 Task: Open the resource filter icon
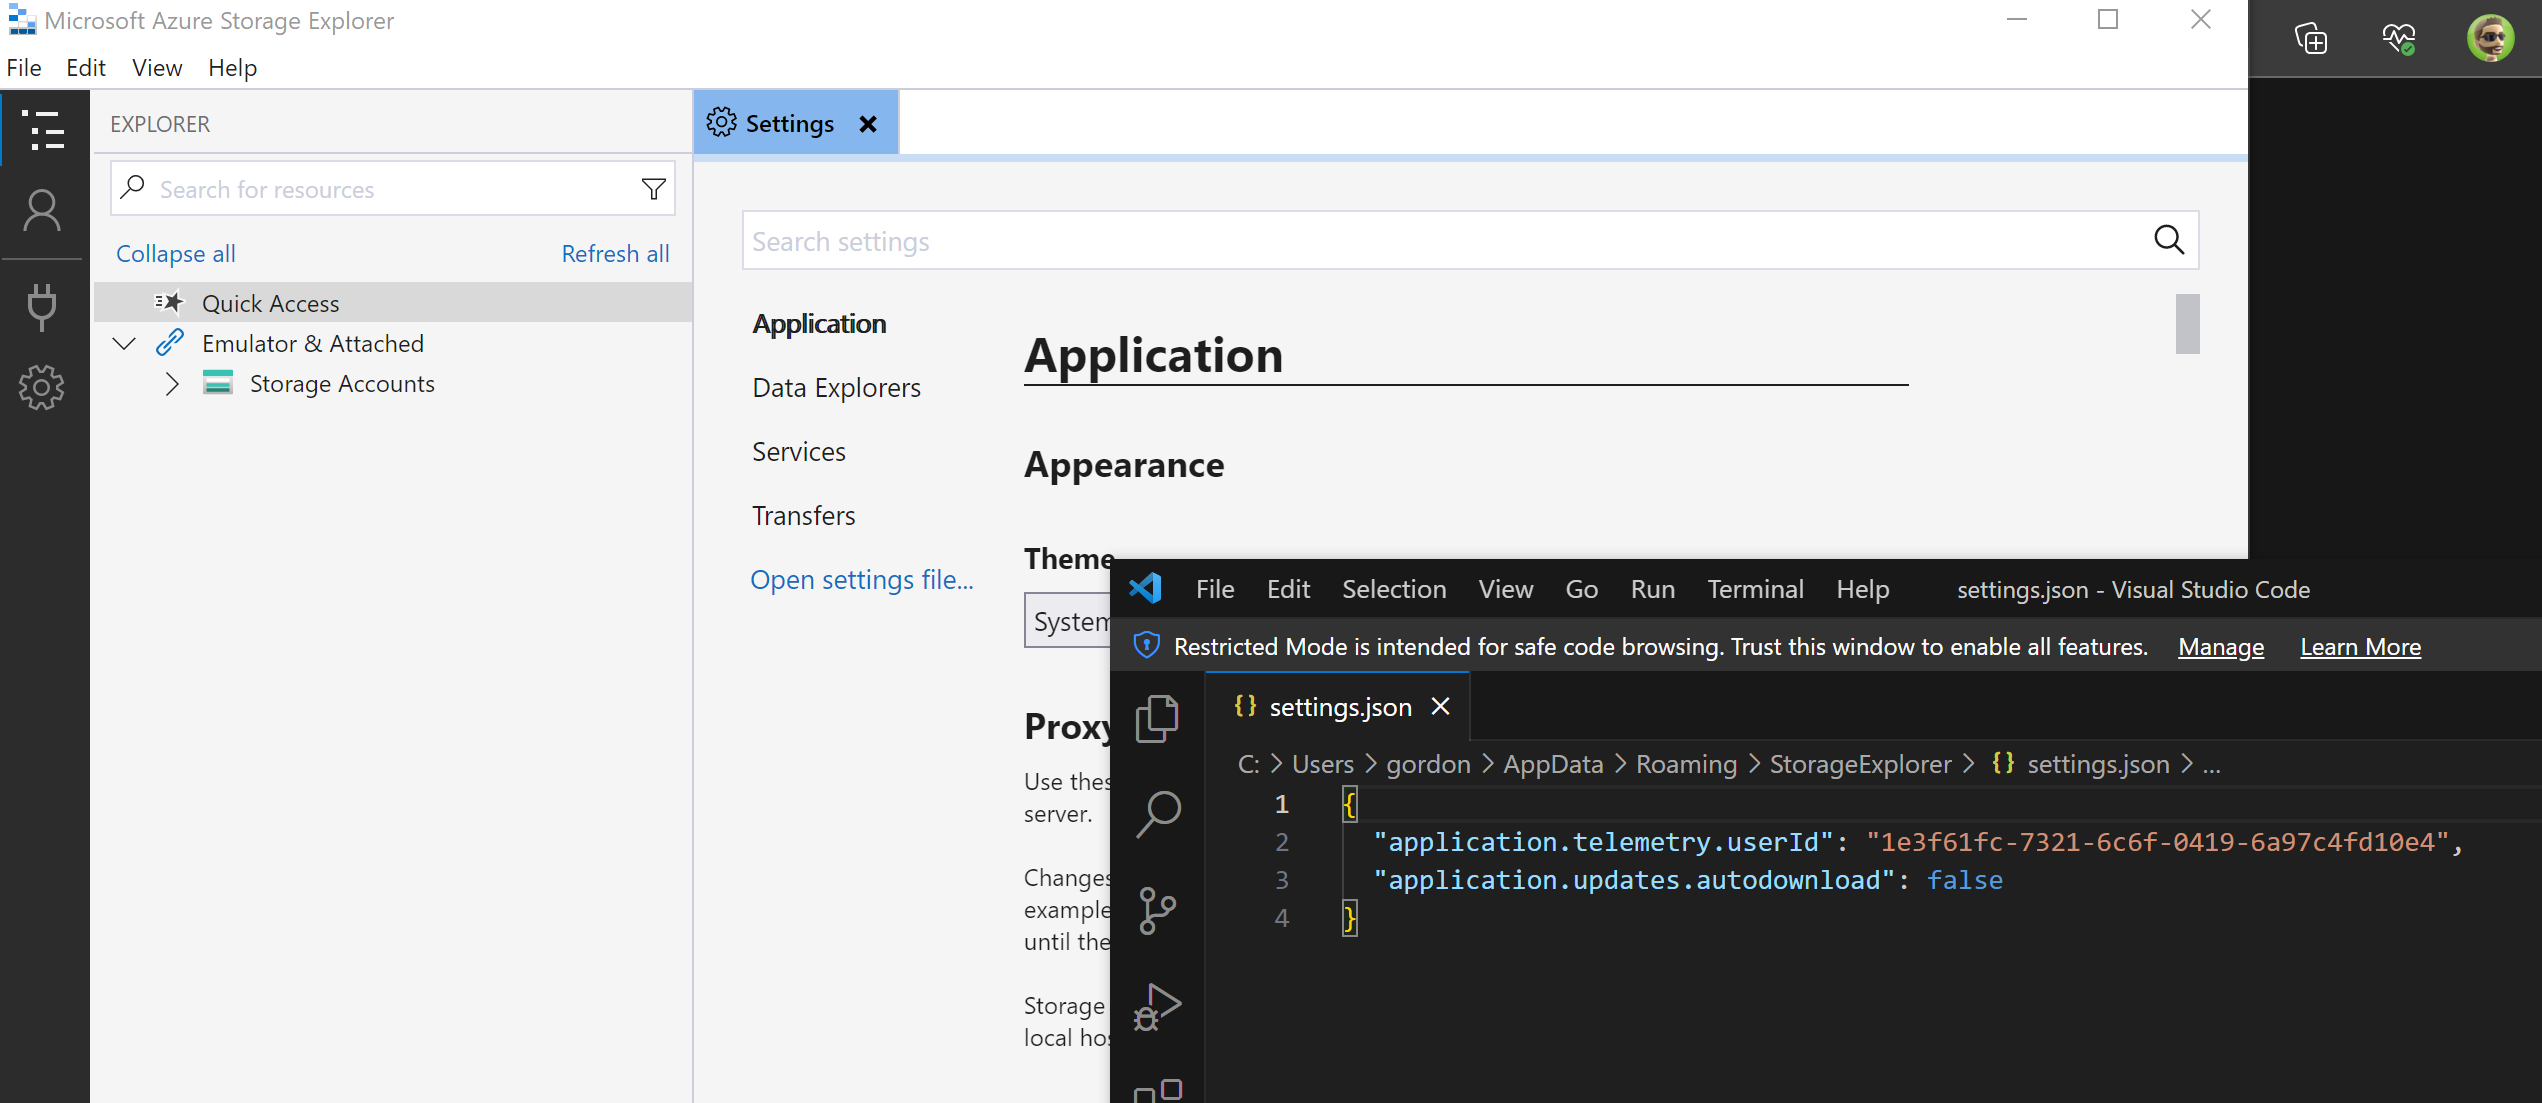coord(653,188)
